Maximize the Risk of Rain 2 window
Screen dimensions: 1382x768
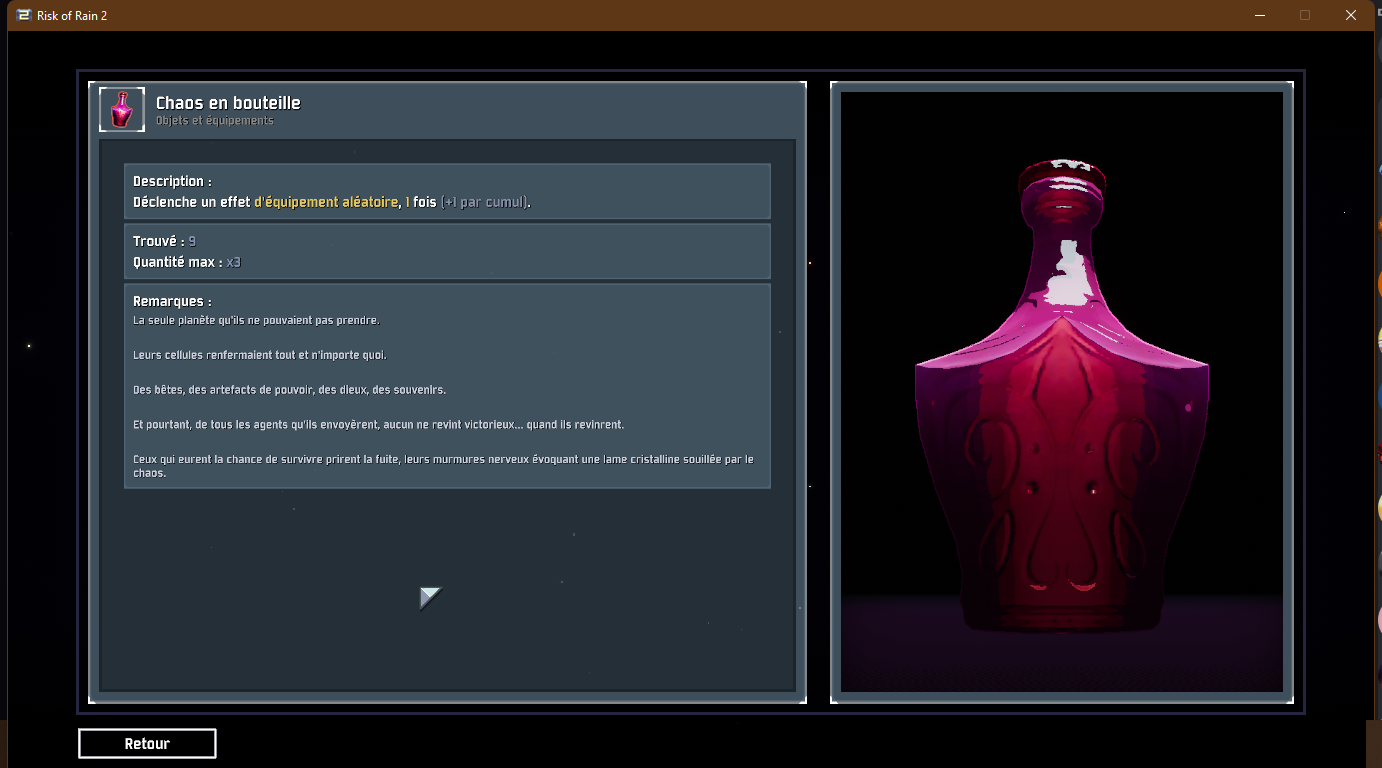[1305, 15]
